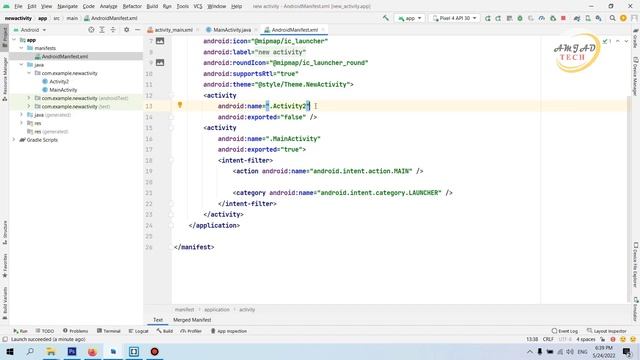Open Project panel gear options

pyautogui.click(x=127, y=30)
